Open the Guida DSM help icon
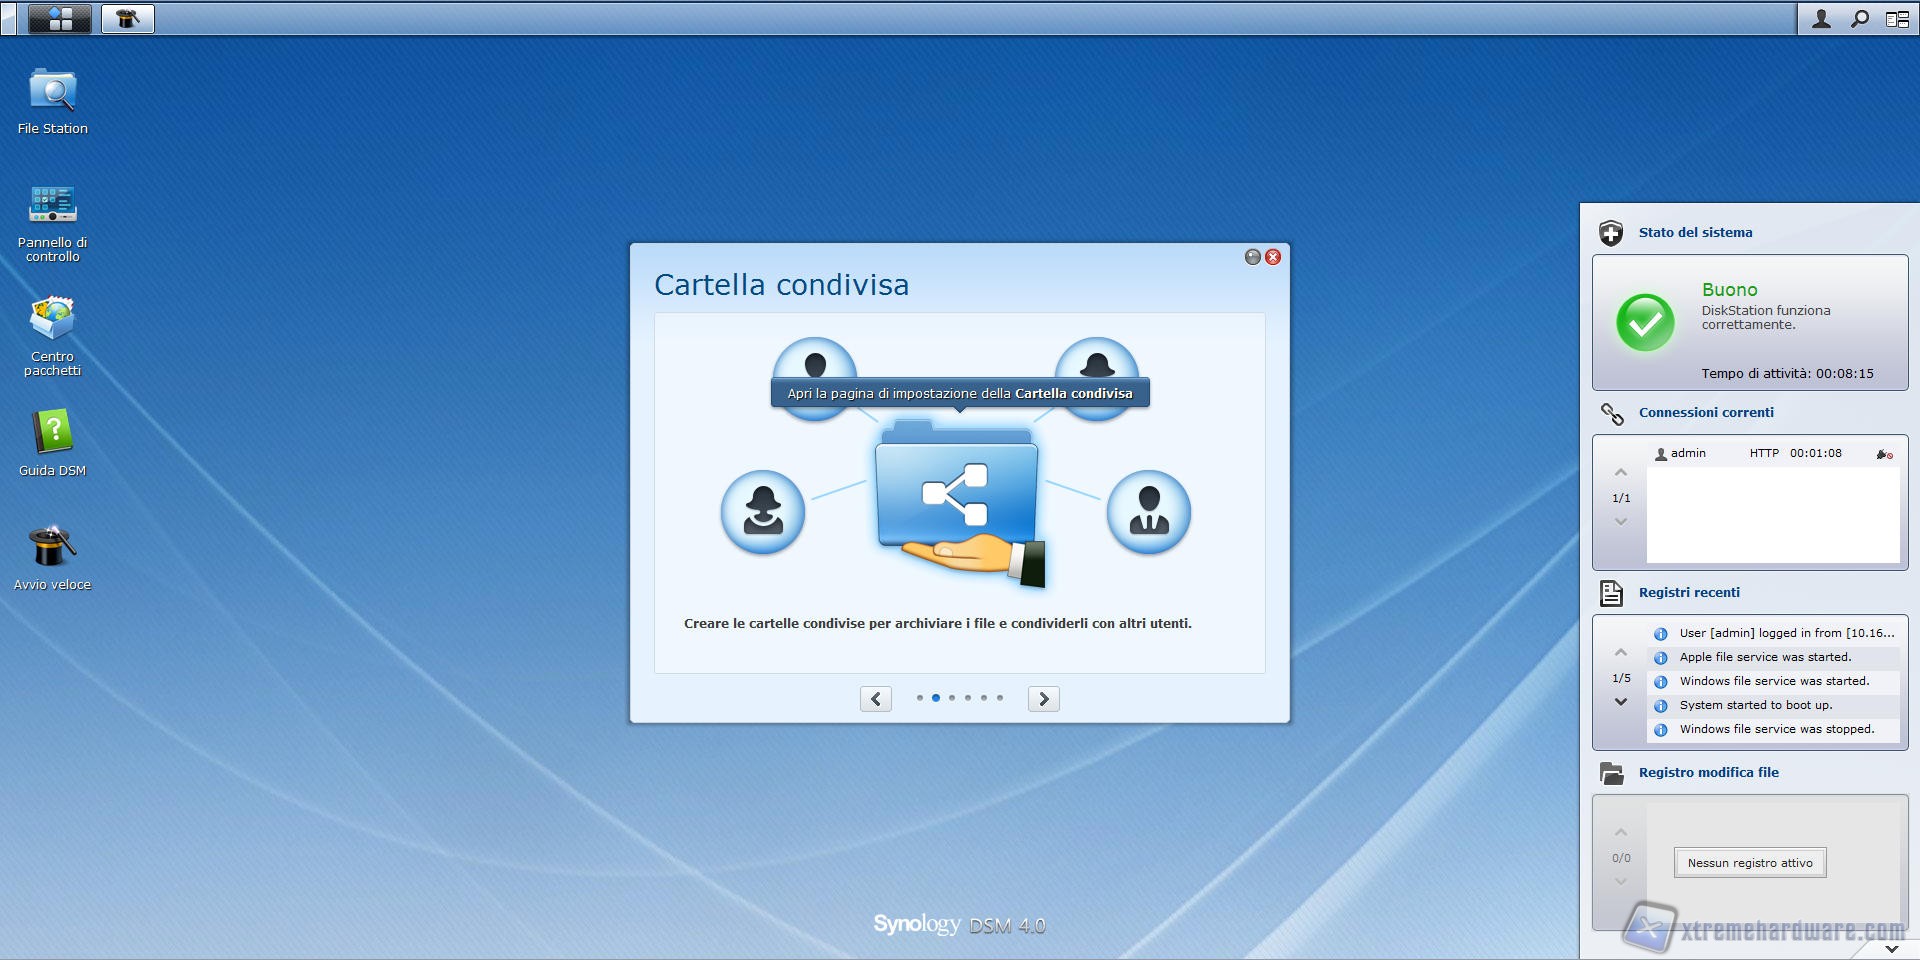The image size is (1920, 960). tap(52, 433)
